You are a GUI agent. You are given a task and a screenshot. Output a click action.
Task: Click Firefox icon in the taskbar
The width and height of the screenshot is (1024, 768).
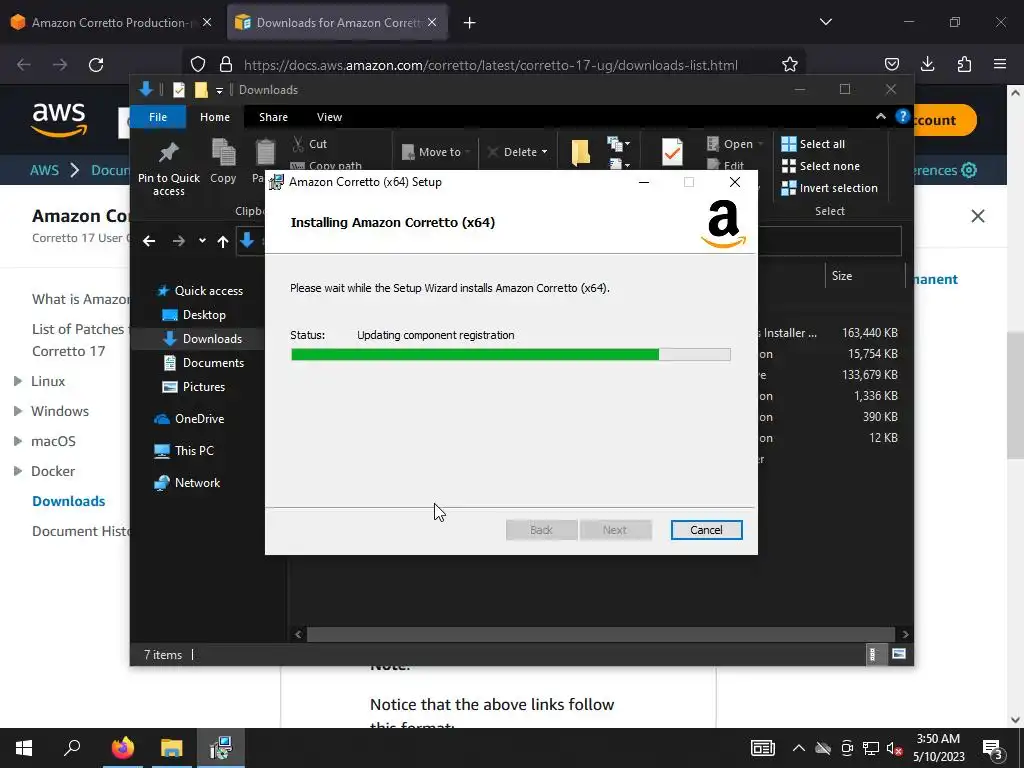122,748
